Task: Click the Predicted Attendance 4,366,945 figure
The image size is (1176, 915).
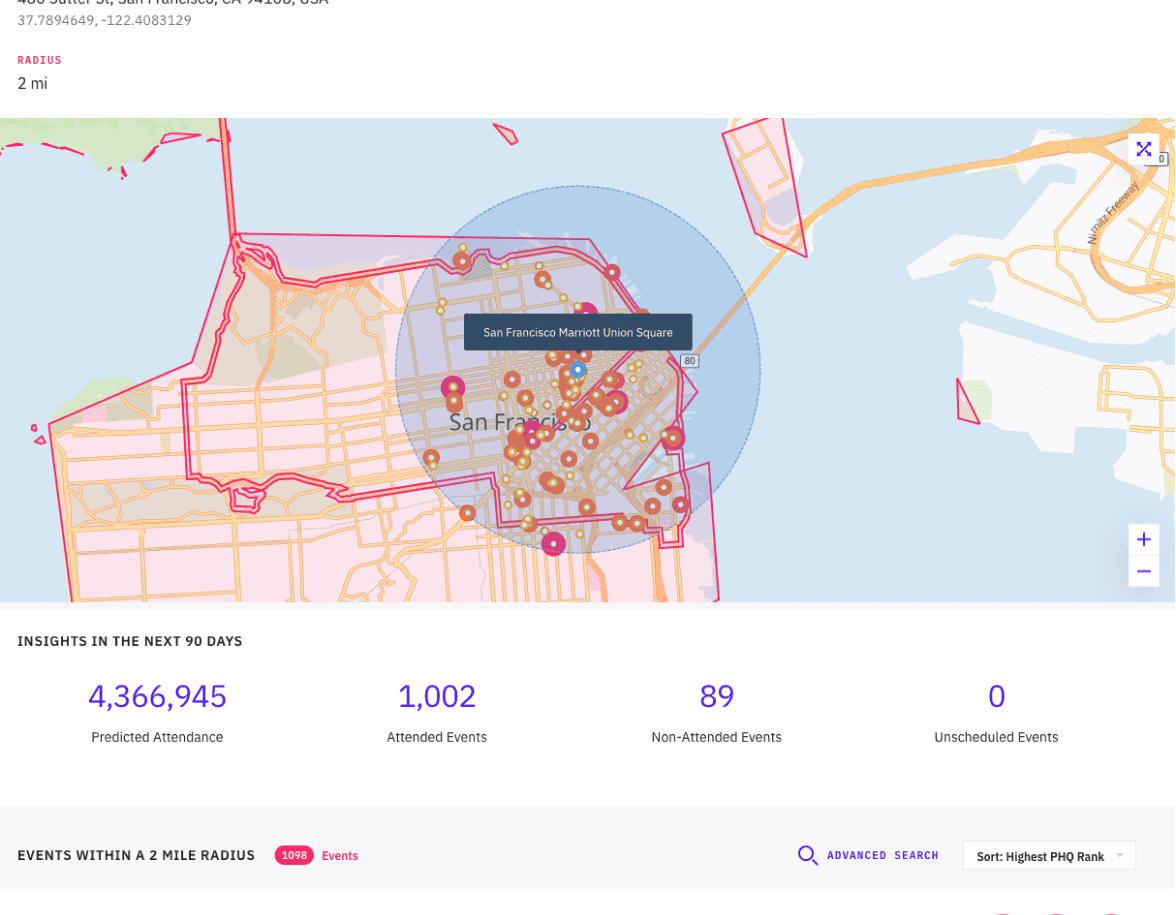Action: [157, 696]
